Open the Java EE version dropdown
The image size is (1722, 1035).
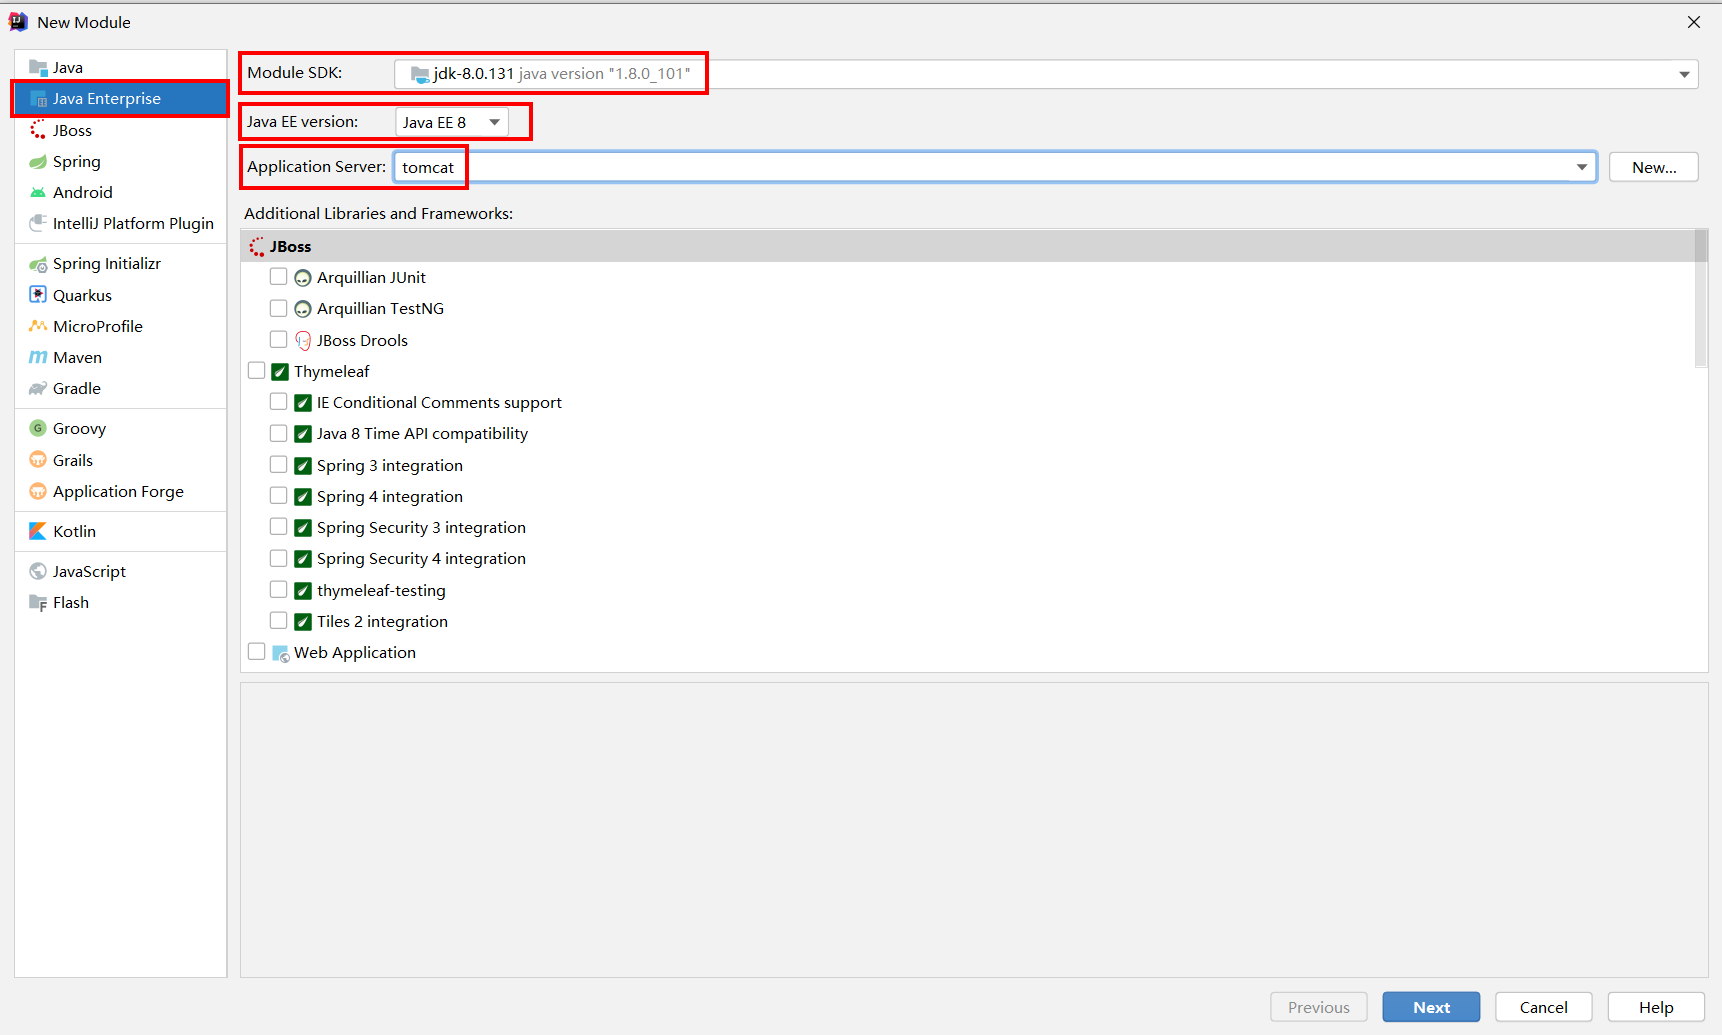[452, 122]
